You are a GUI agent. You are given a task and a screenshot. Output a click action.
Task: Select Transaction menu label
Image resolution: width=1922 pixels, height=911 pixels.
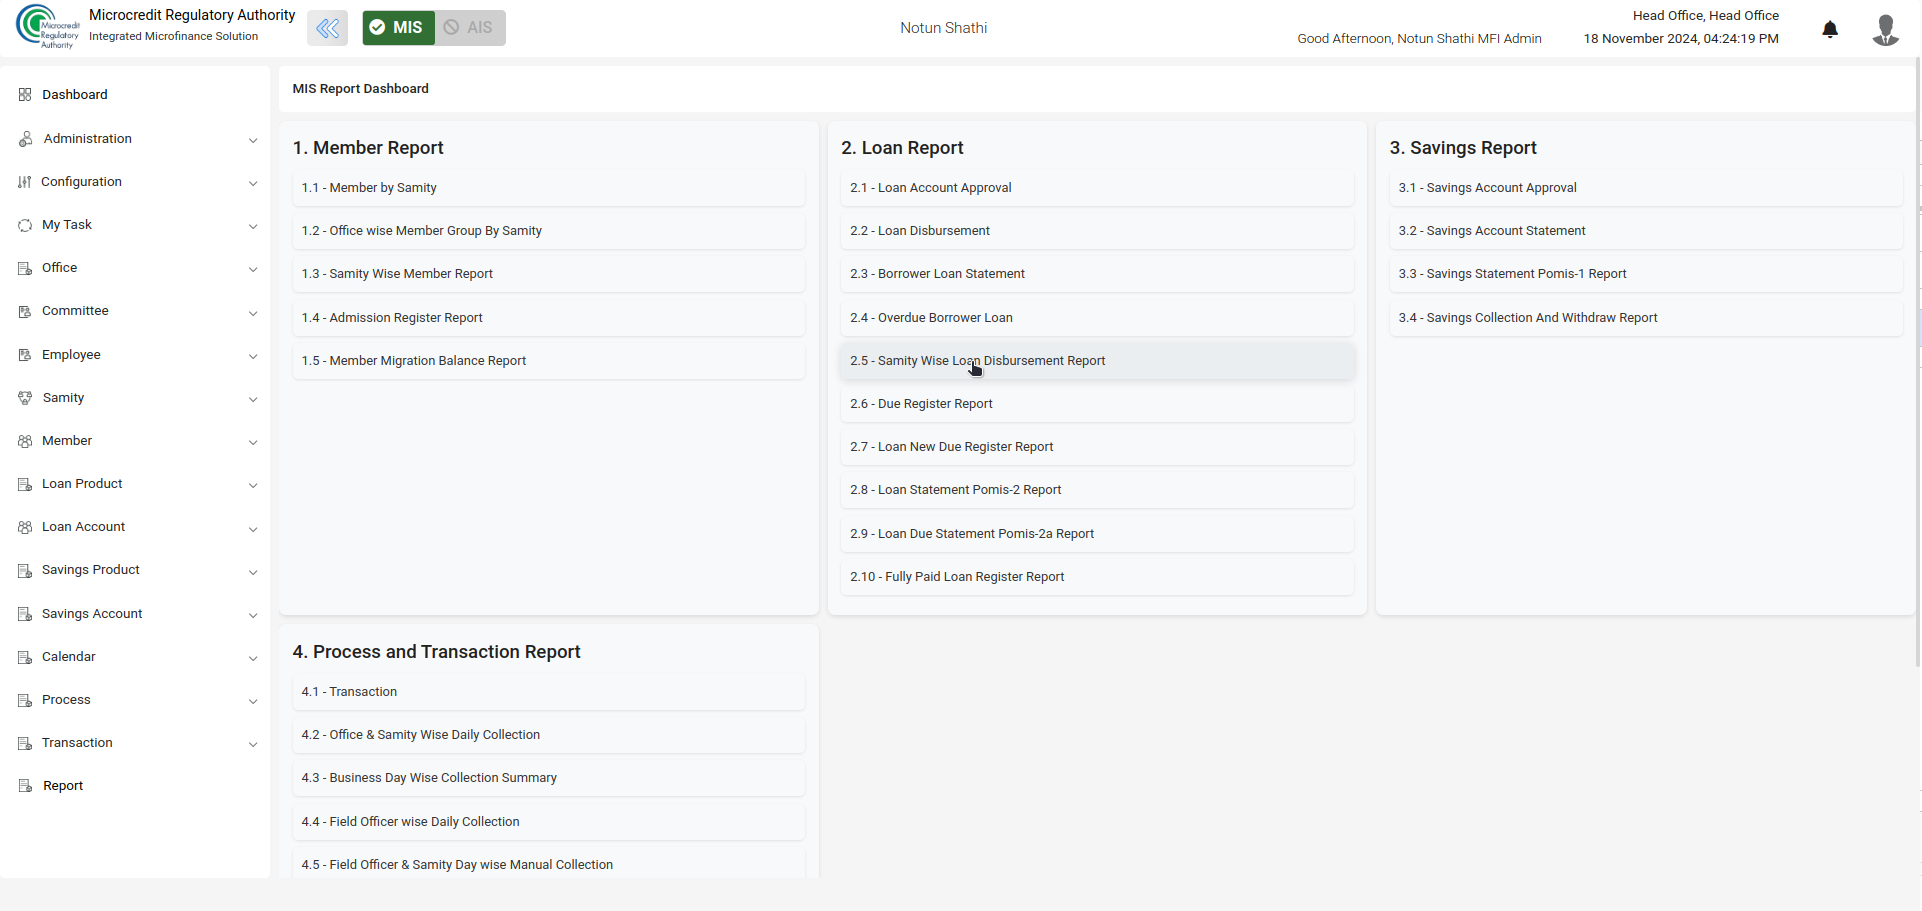click(77, 743)
